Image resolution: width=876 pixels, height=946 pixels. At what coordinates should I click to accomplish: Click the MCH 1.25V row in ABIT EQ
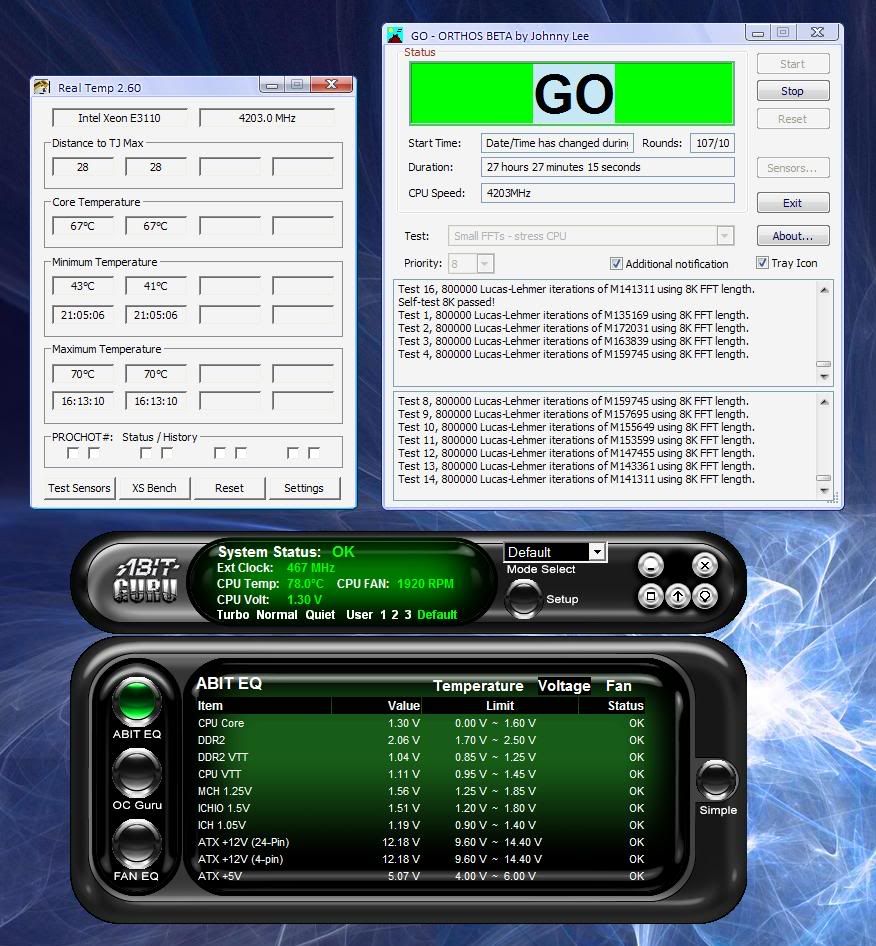click(x=421, y=791)
